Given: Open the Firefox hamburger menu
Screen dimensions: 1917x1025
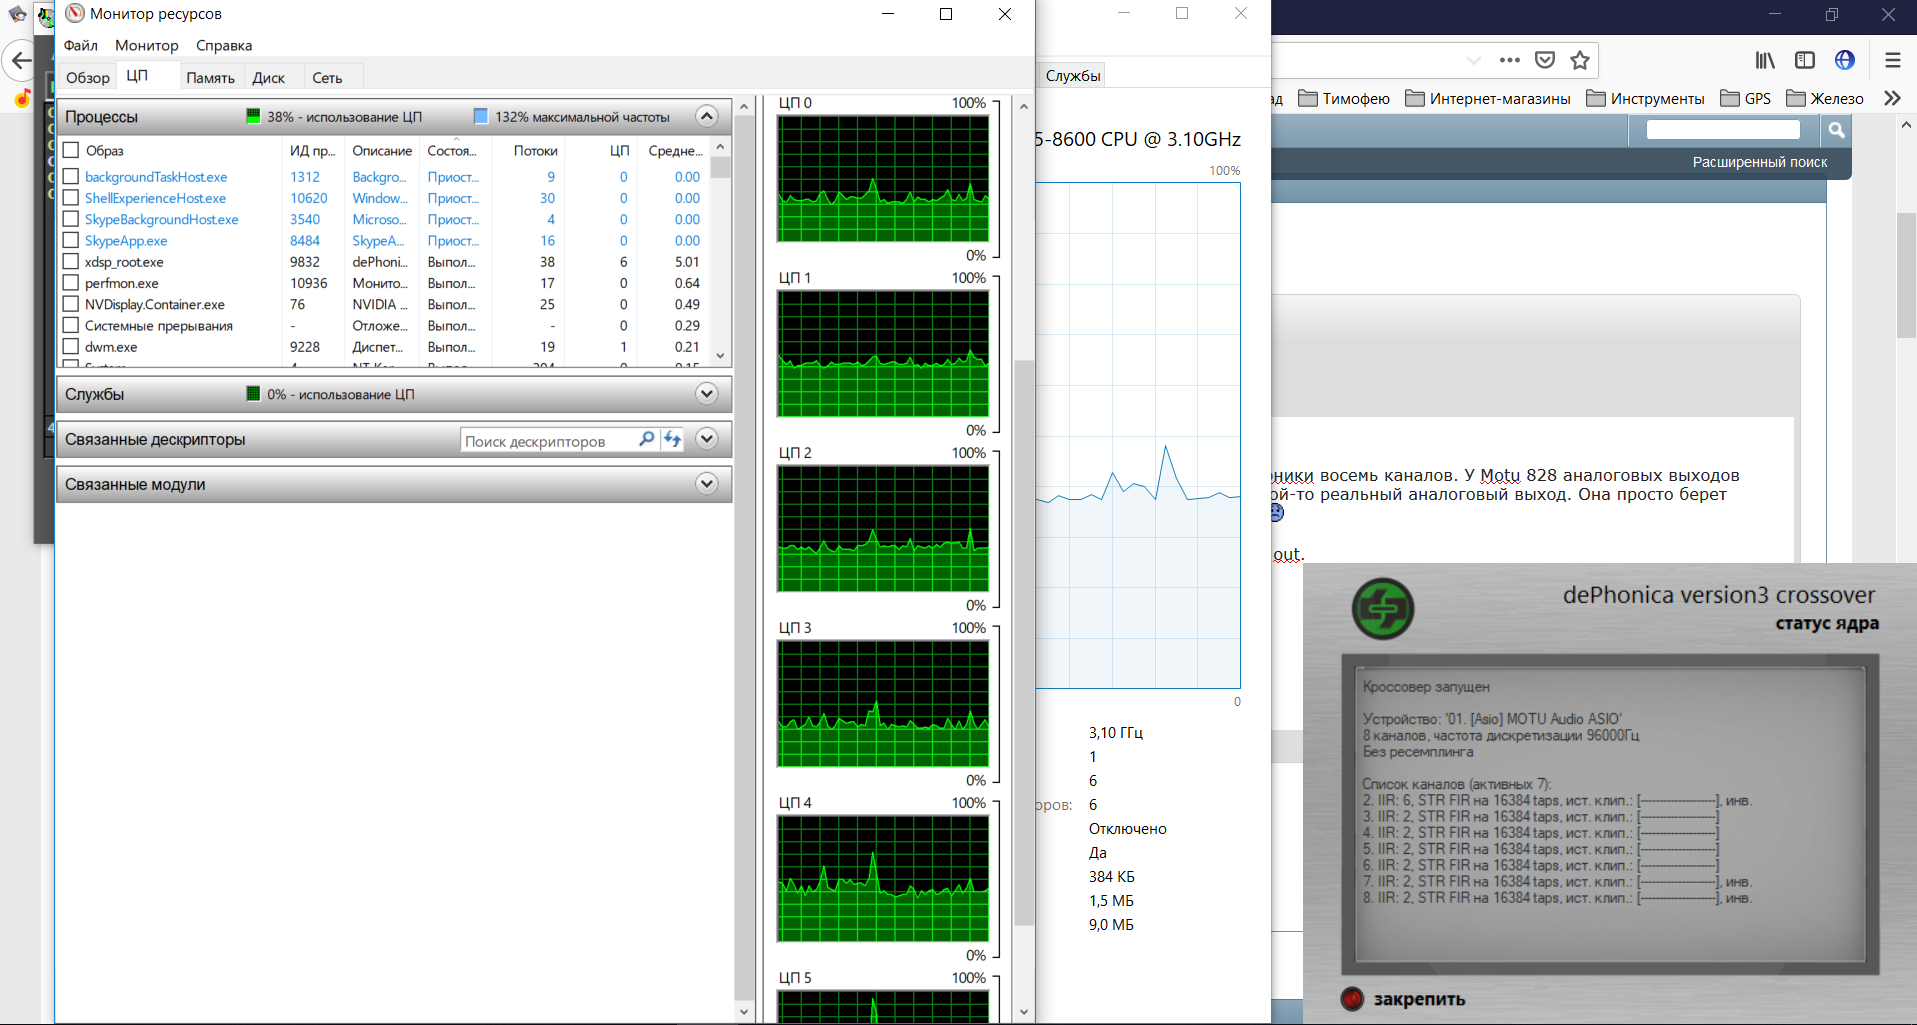Looking at the screenshot, I should click(x=1893, y=60).
